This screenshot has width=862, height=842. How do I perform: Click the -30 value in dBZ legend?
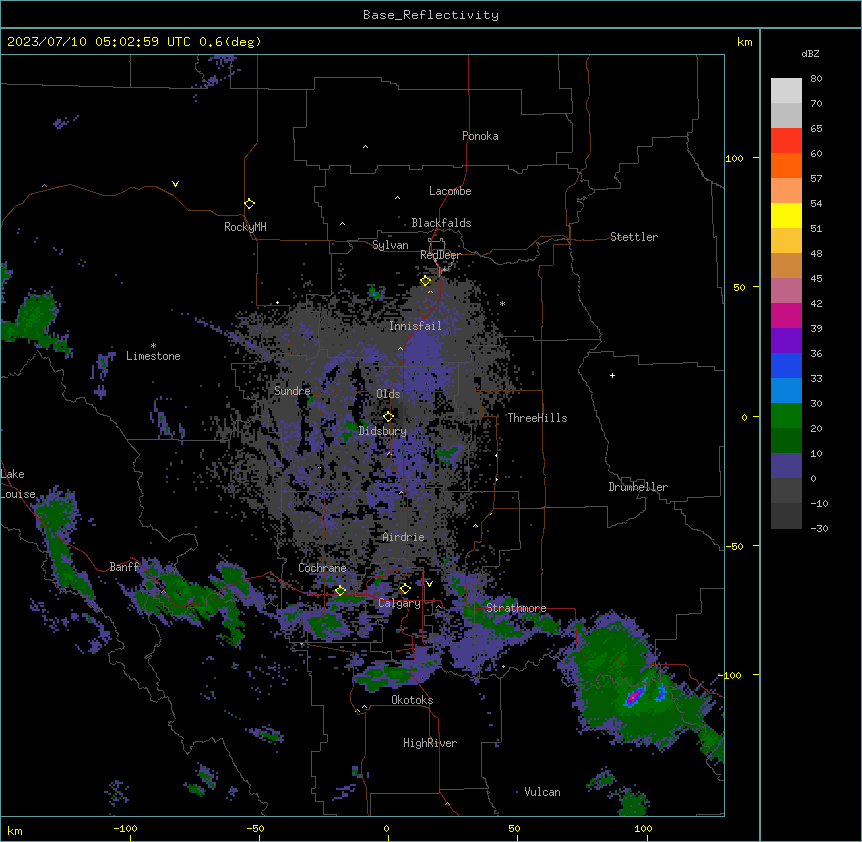pos(819,528)
